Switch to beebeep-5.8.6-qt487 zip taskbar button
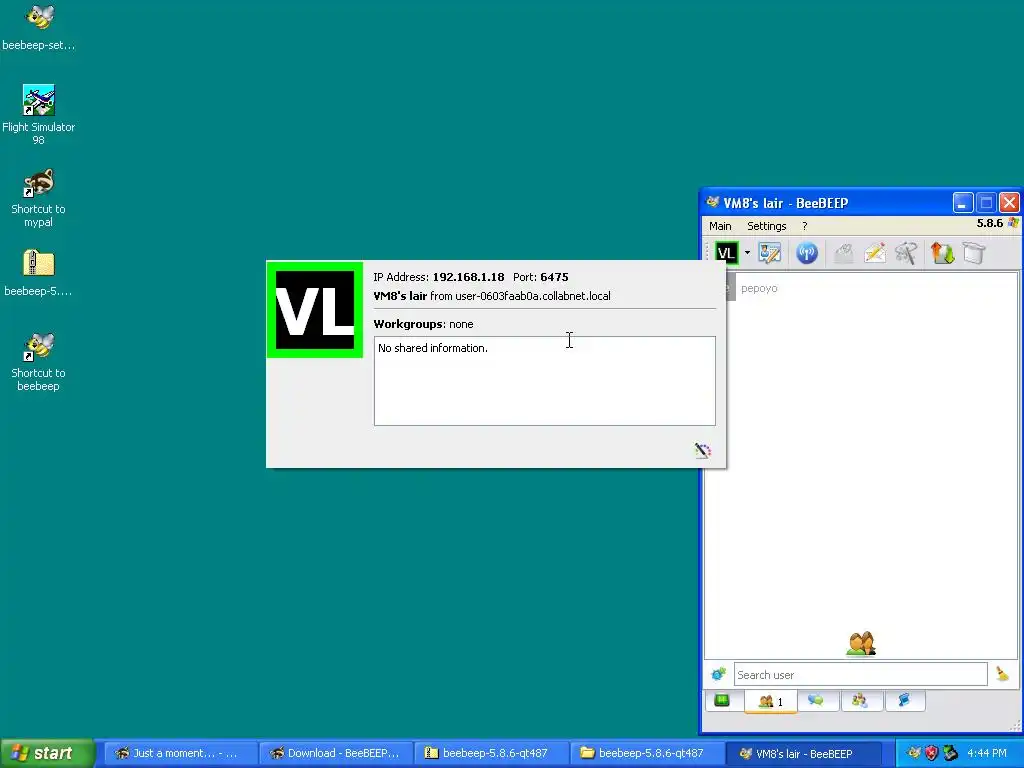Viewport: 1024px width, 768px height. pyautogui.click(x=491, y=753)
